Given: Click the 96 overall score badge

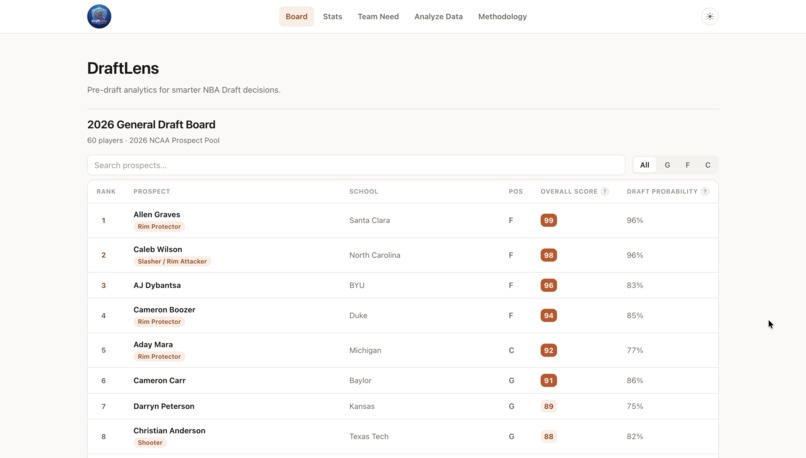Looking at the screenshot, I should pos(548,285).
